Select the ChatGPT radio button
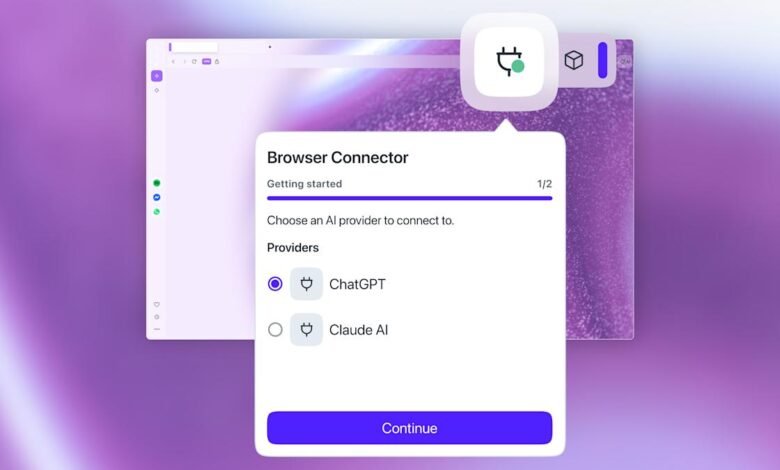 (x=275, y=284)
